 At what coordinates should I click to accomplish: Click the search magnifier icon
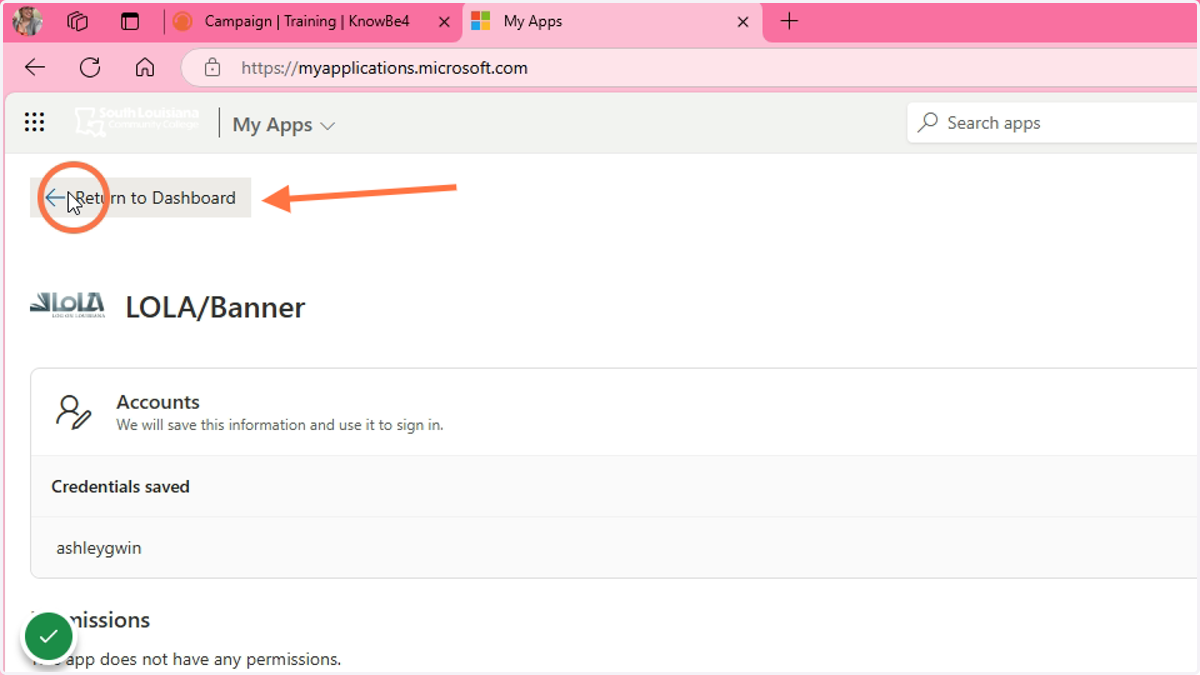pos(928,123)
